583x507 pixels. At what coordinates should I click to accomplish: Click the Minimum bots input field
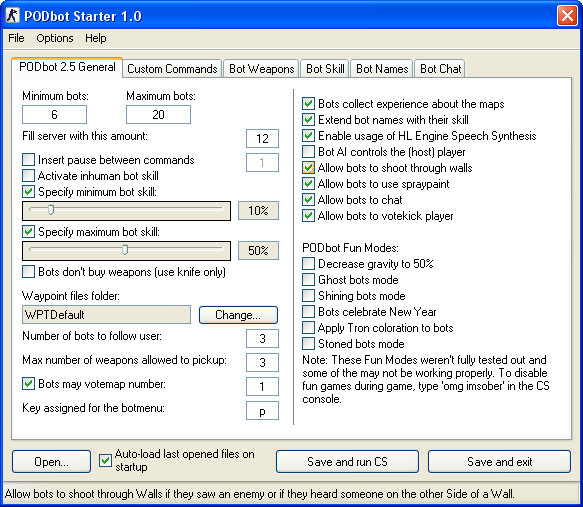[54, 114]
